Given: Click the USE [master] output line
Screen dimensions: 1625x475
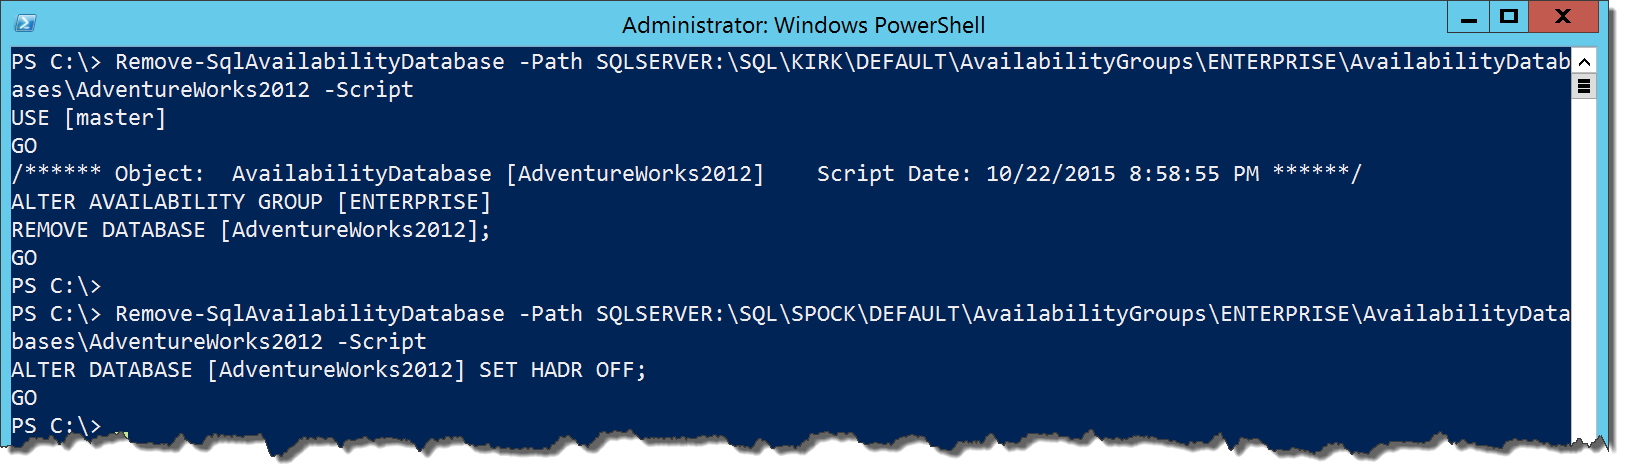Looking at the screenshot, I should 89,118.
